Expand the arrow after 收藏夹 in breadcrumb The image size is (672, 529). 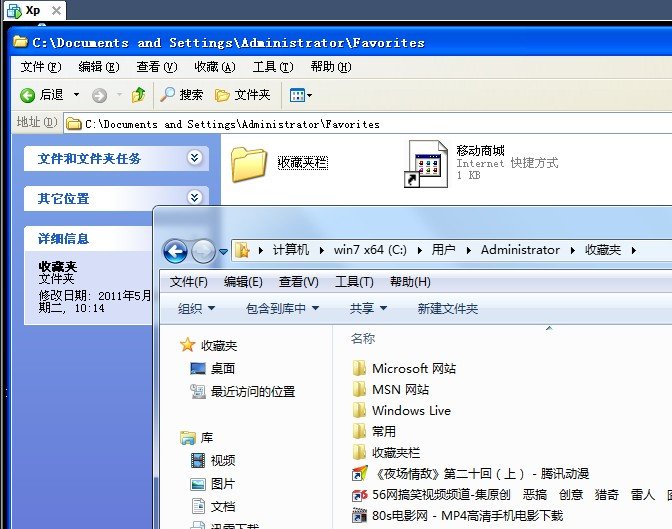point(633,250)
